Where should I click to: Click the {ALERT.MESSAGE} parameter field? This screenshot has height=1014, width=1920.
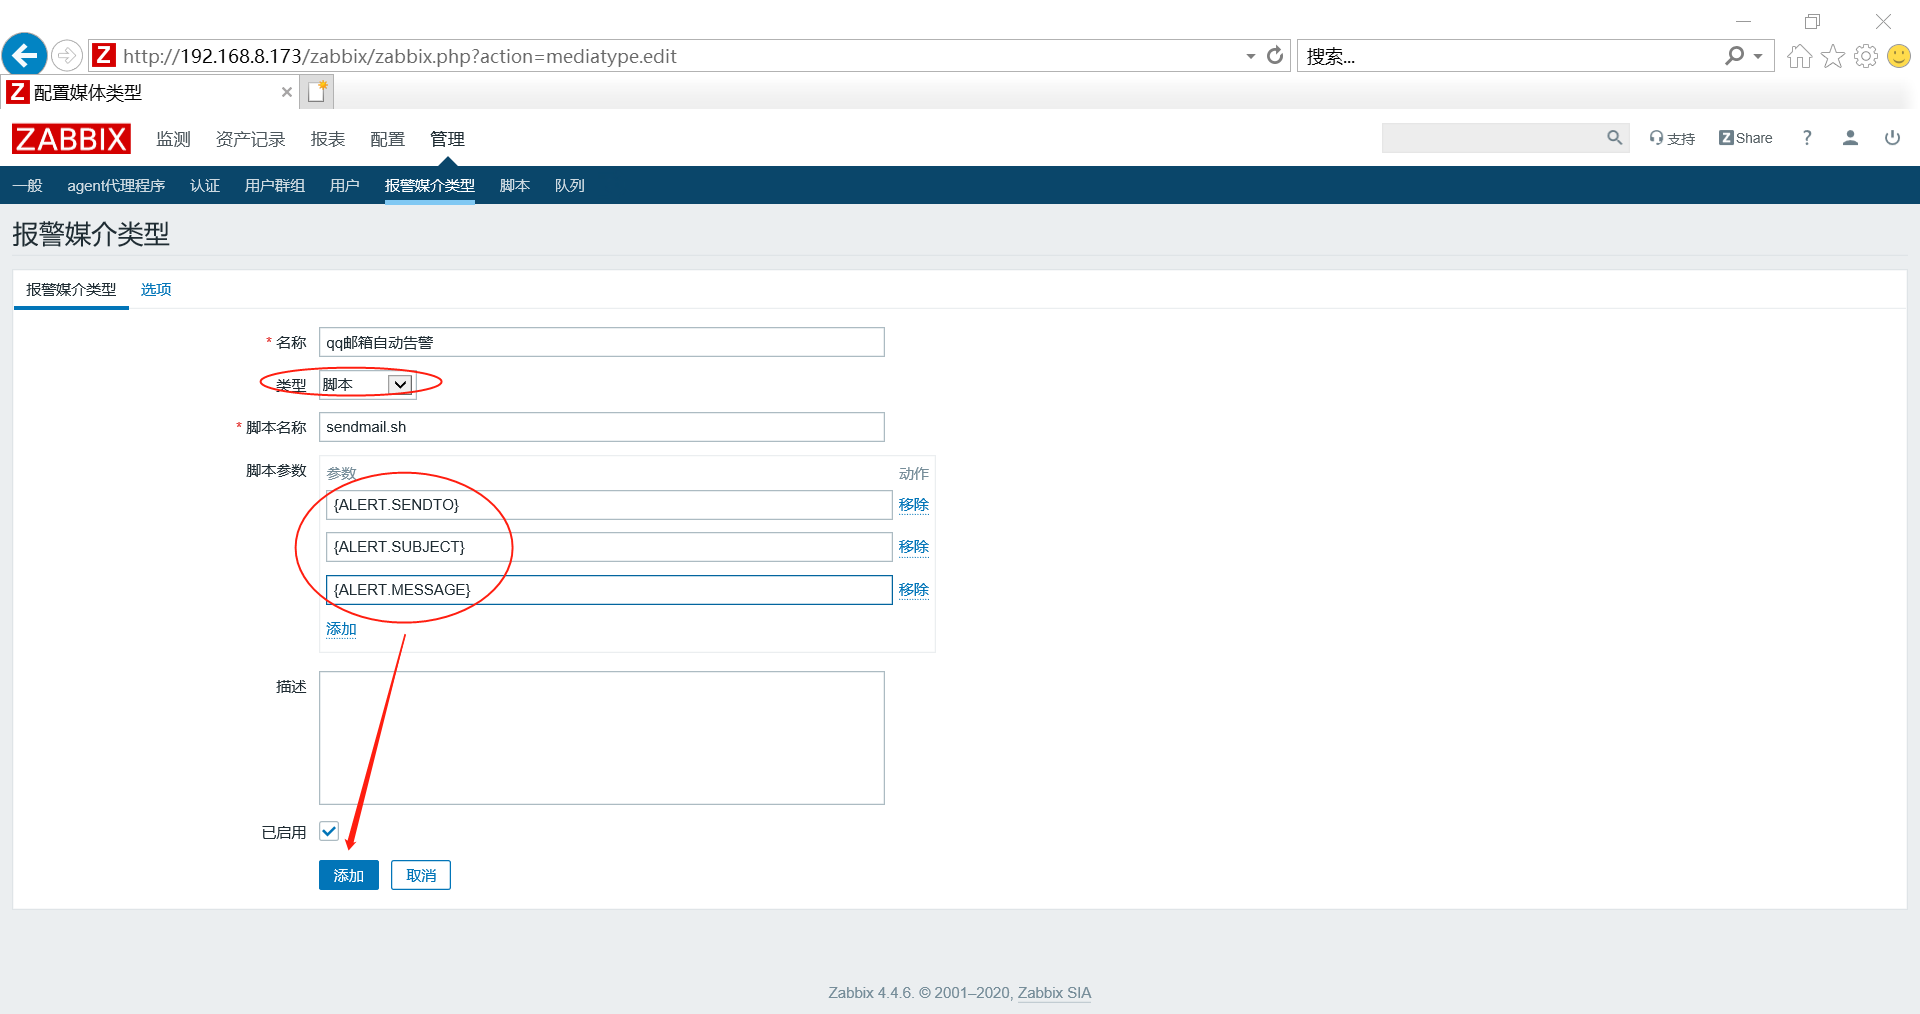[x=609, y=590]
